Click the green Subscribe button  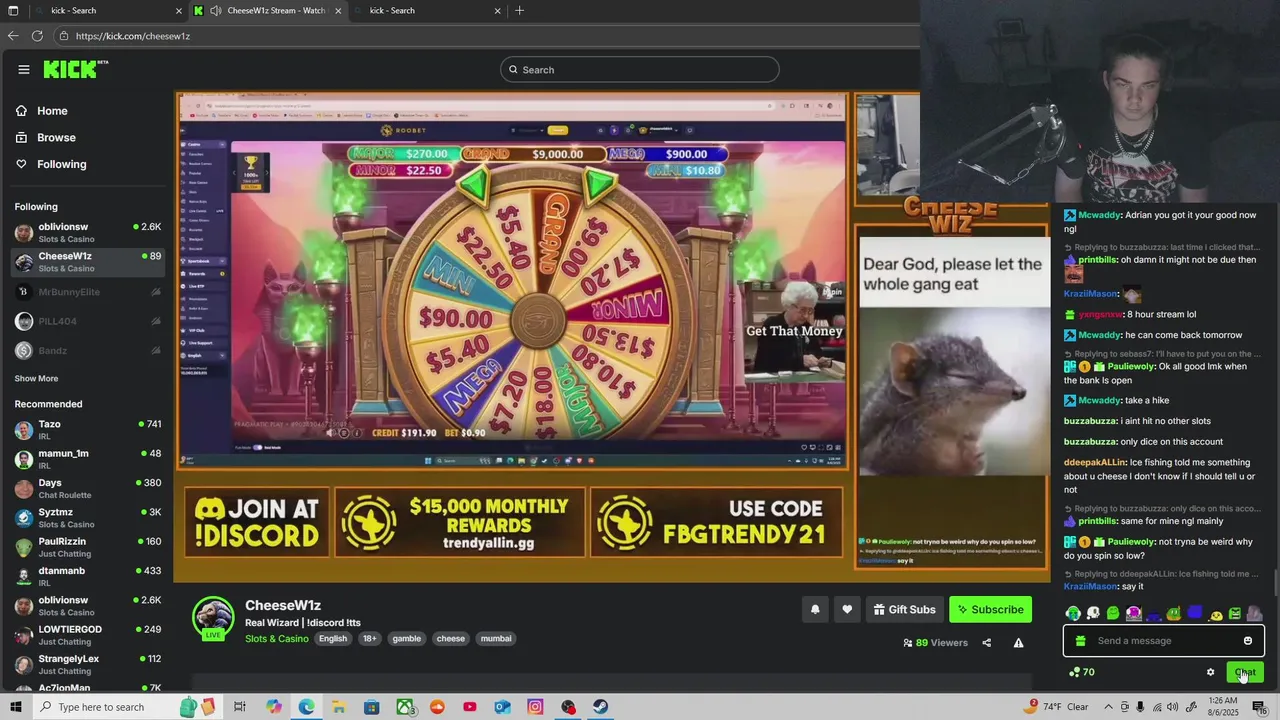[990, 609]
